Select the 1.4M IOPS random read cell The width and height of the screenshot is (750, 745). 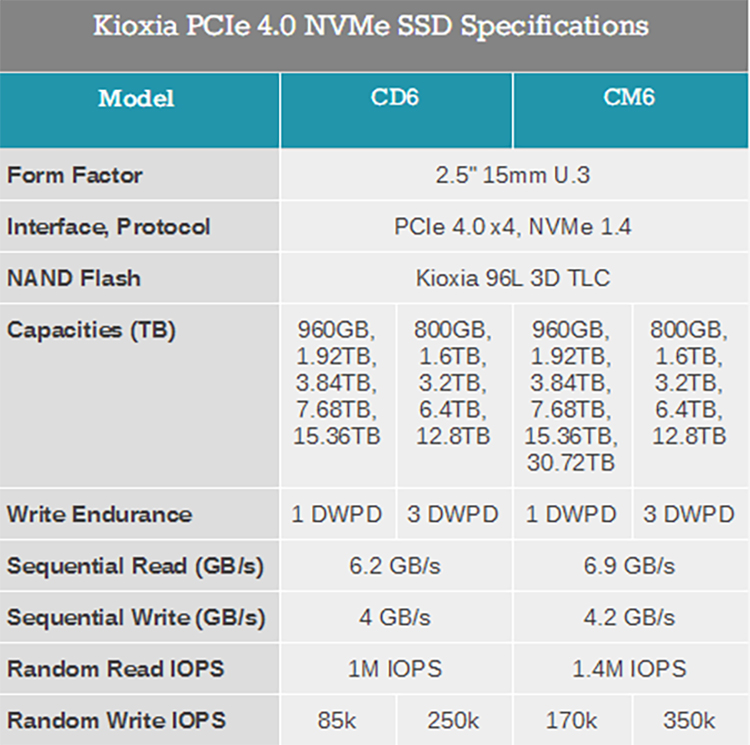(x=631, y=669)
